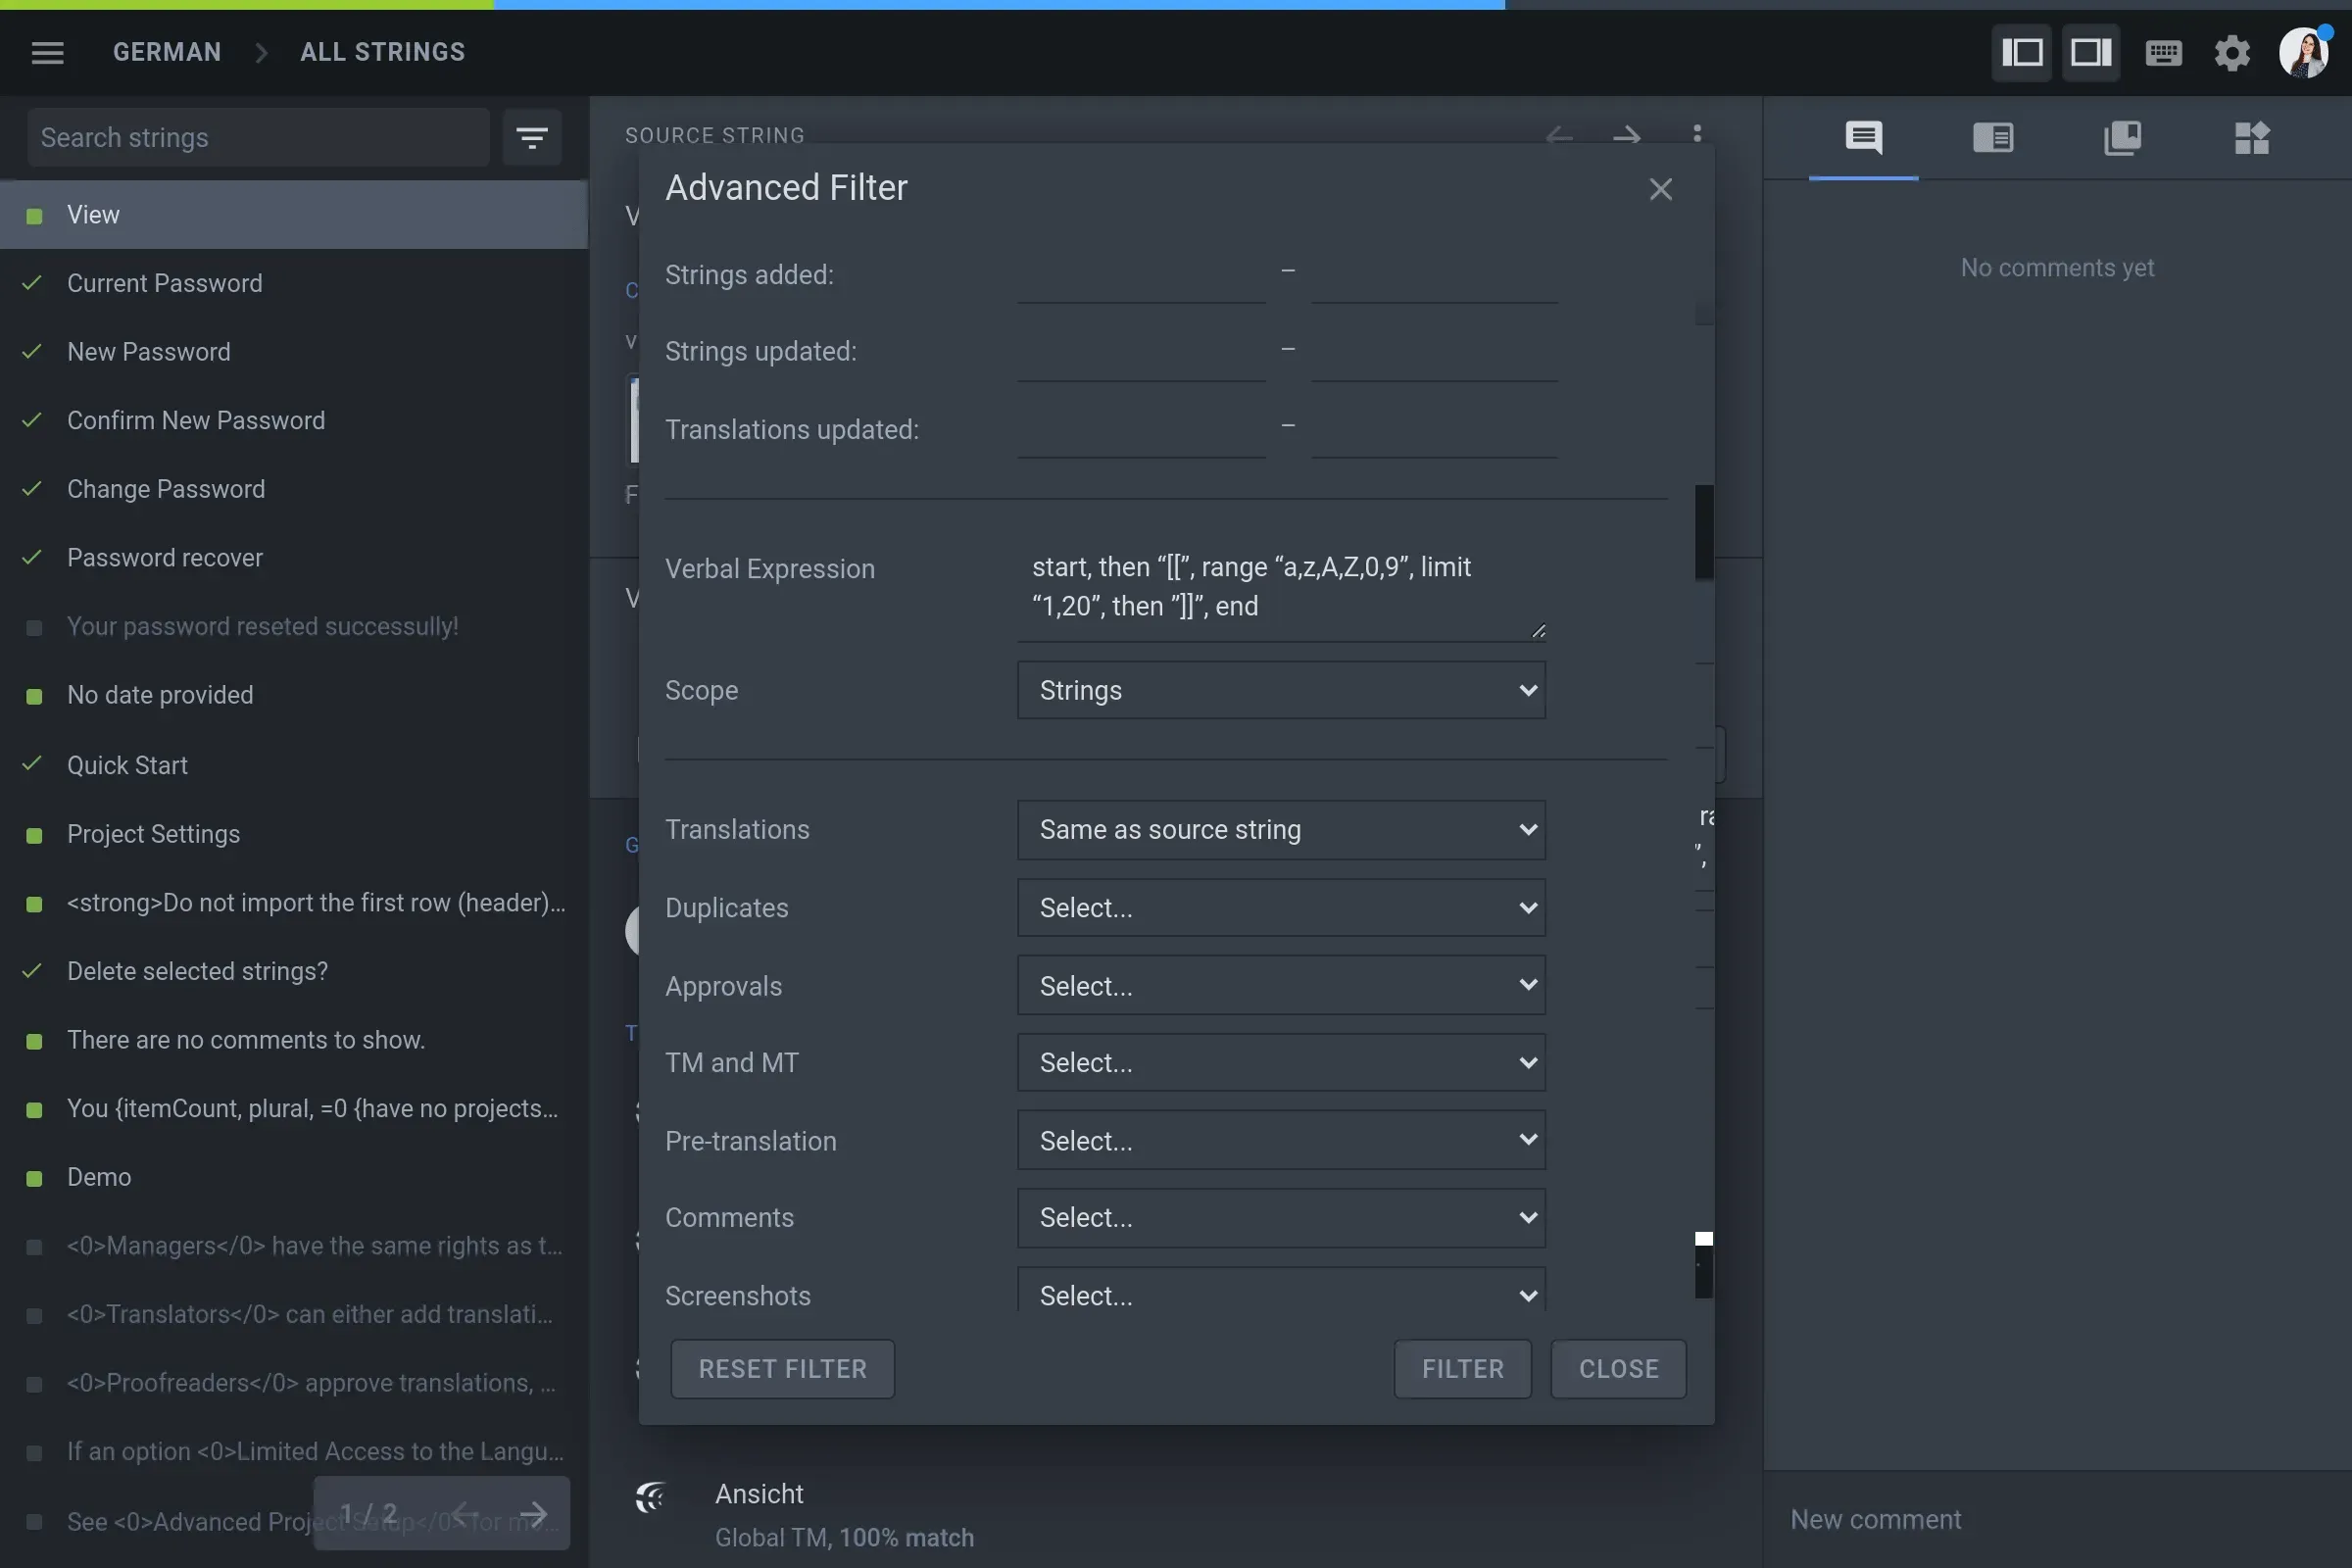Click the navigation forward arrow icon
This screenshot has height=1568, width=2352.
[1626, 135]
